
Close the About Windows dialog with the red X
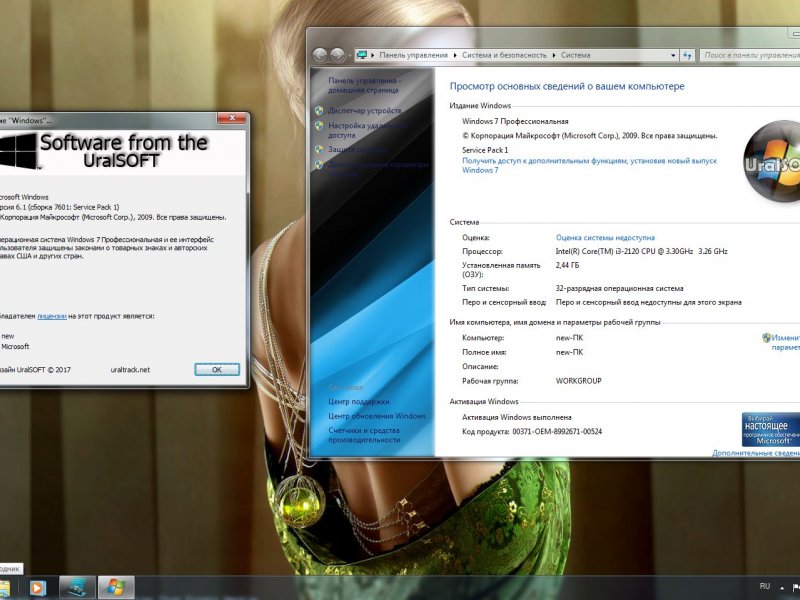tap(232, 118)
